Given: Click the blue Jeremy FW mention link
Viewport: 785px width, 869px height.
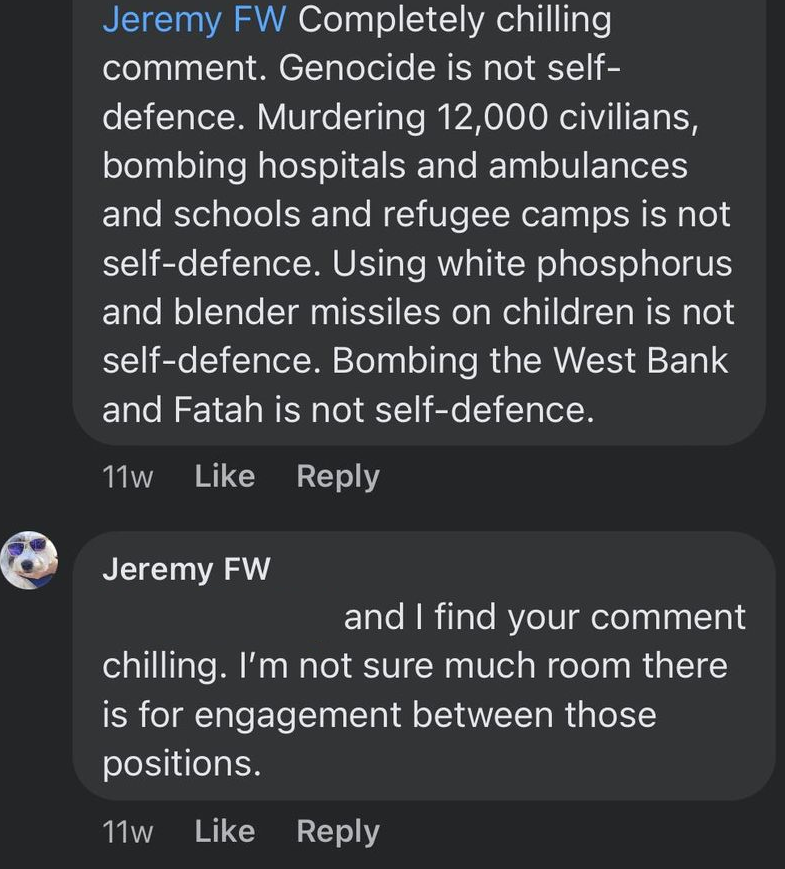Looking at the screenshot, I should pyautogui.click(x=194, y=21).
